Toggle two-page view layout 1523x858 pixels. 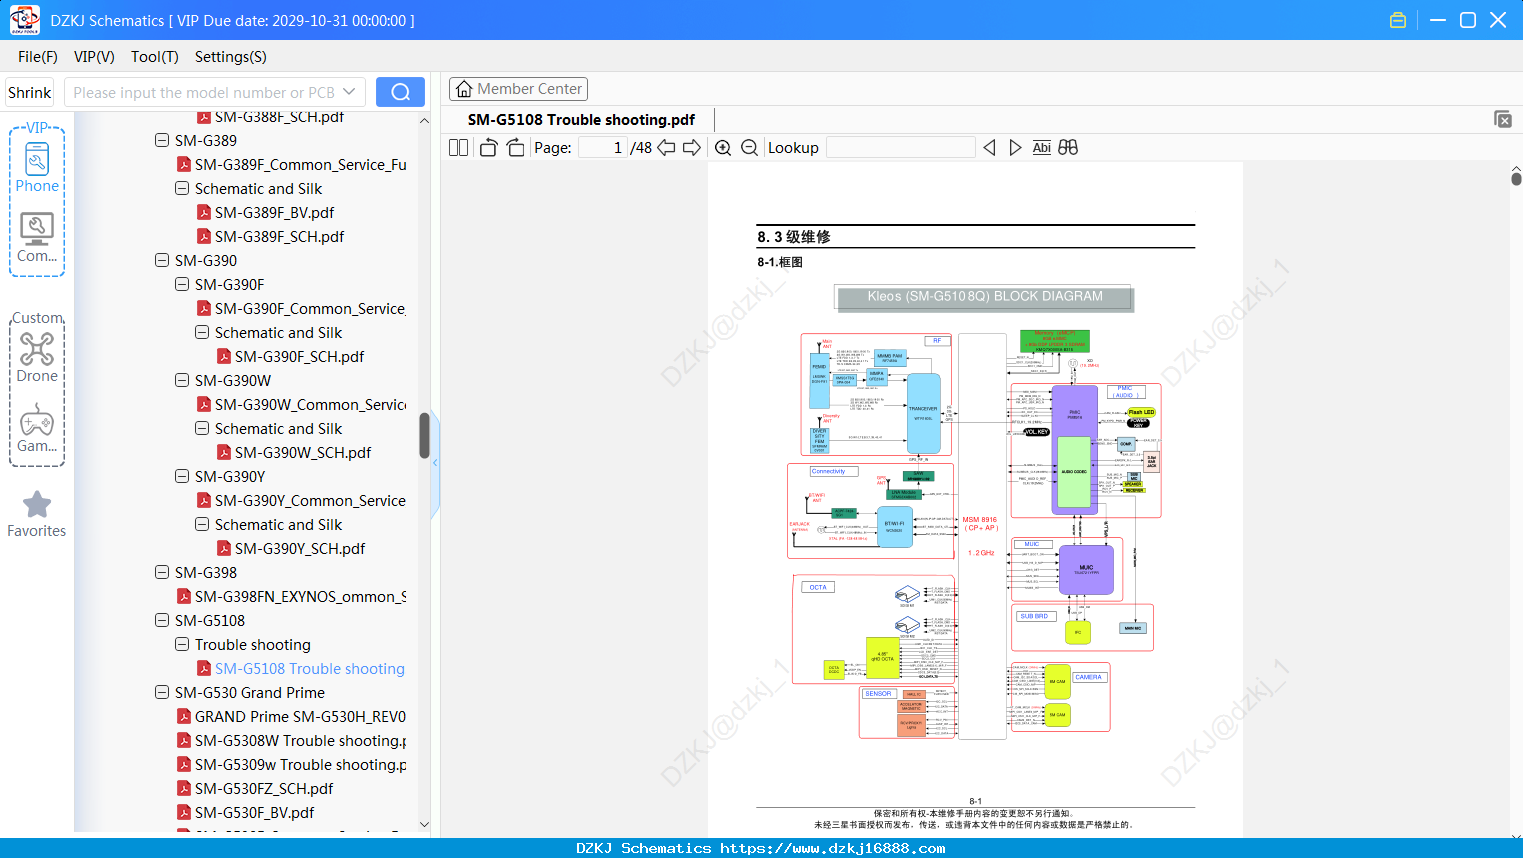[458, 147]
